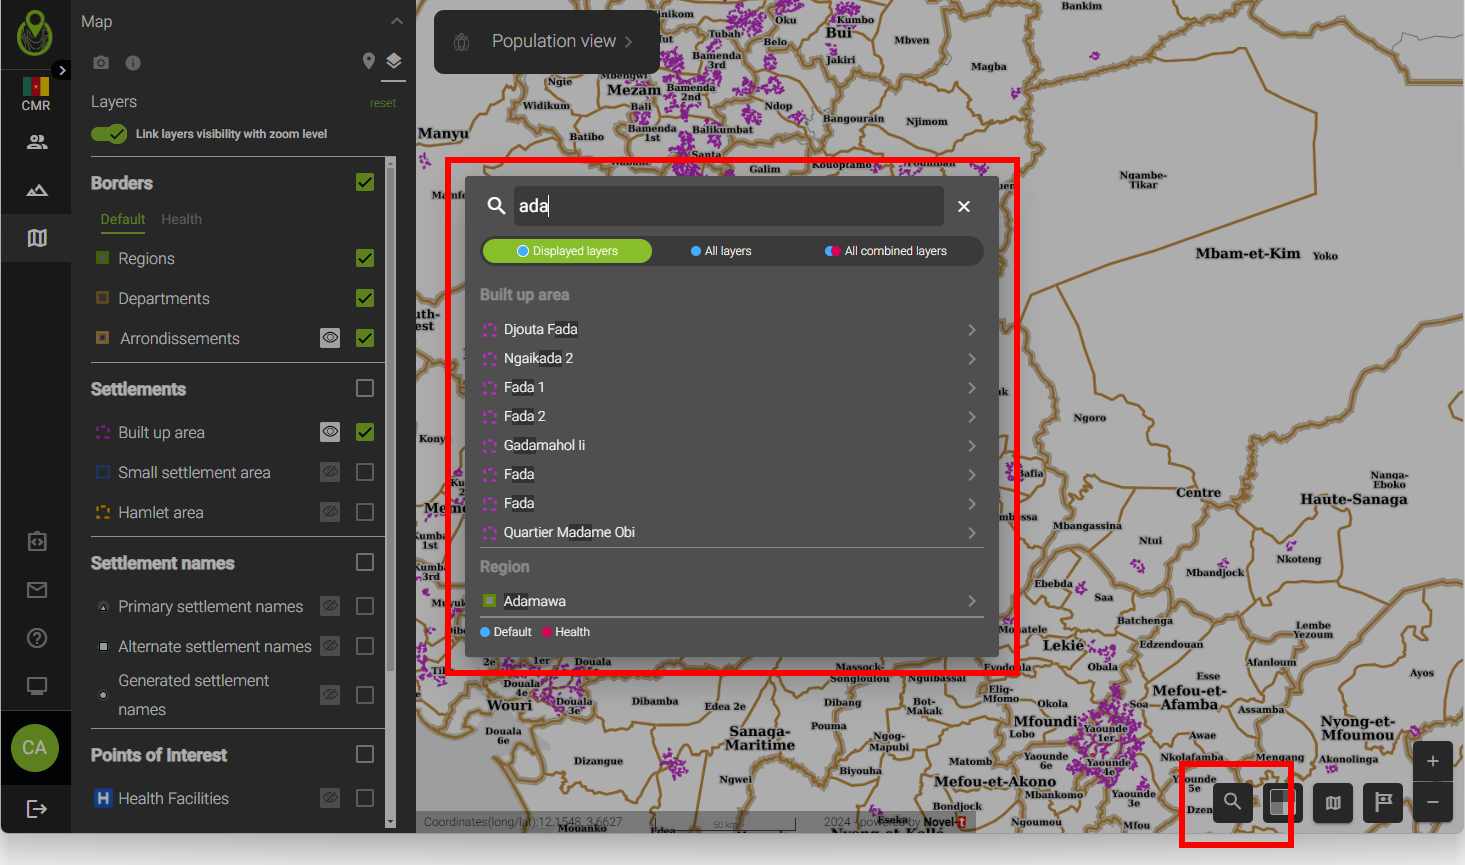Viewport: 1465px width, 865px height.
Task: Open the CMR country flag selector
Action: 36,94
